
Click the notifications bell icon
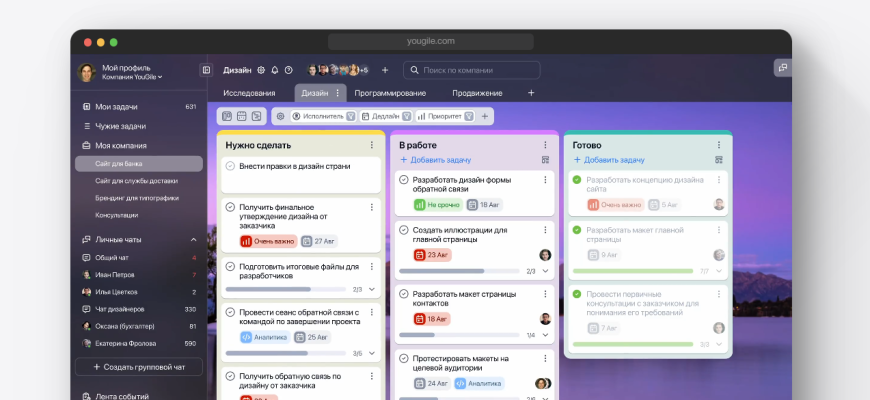(275, 70)
